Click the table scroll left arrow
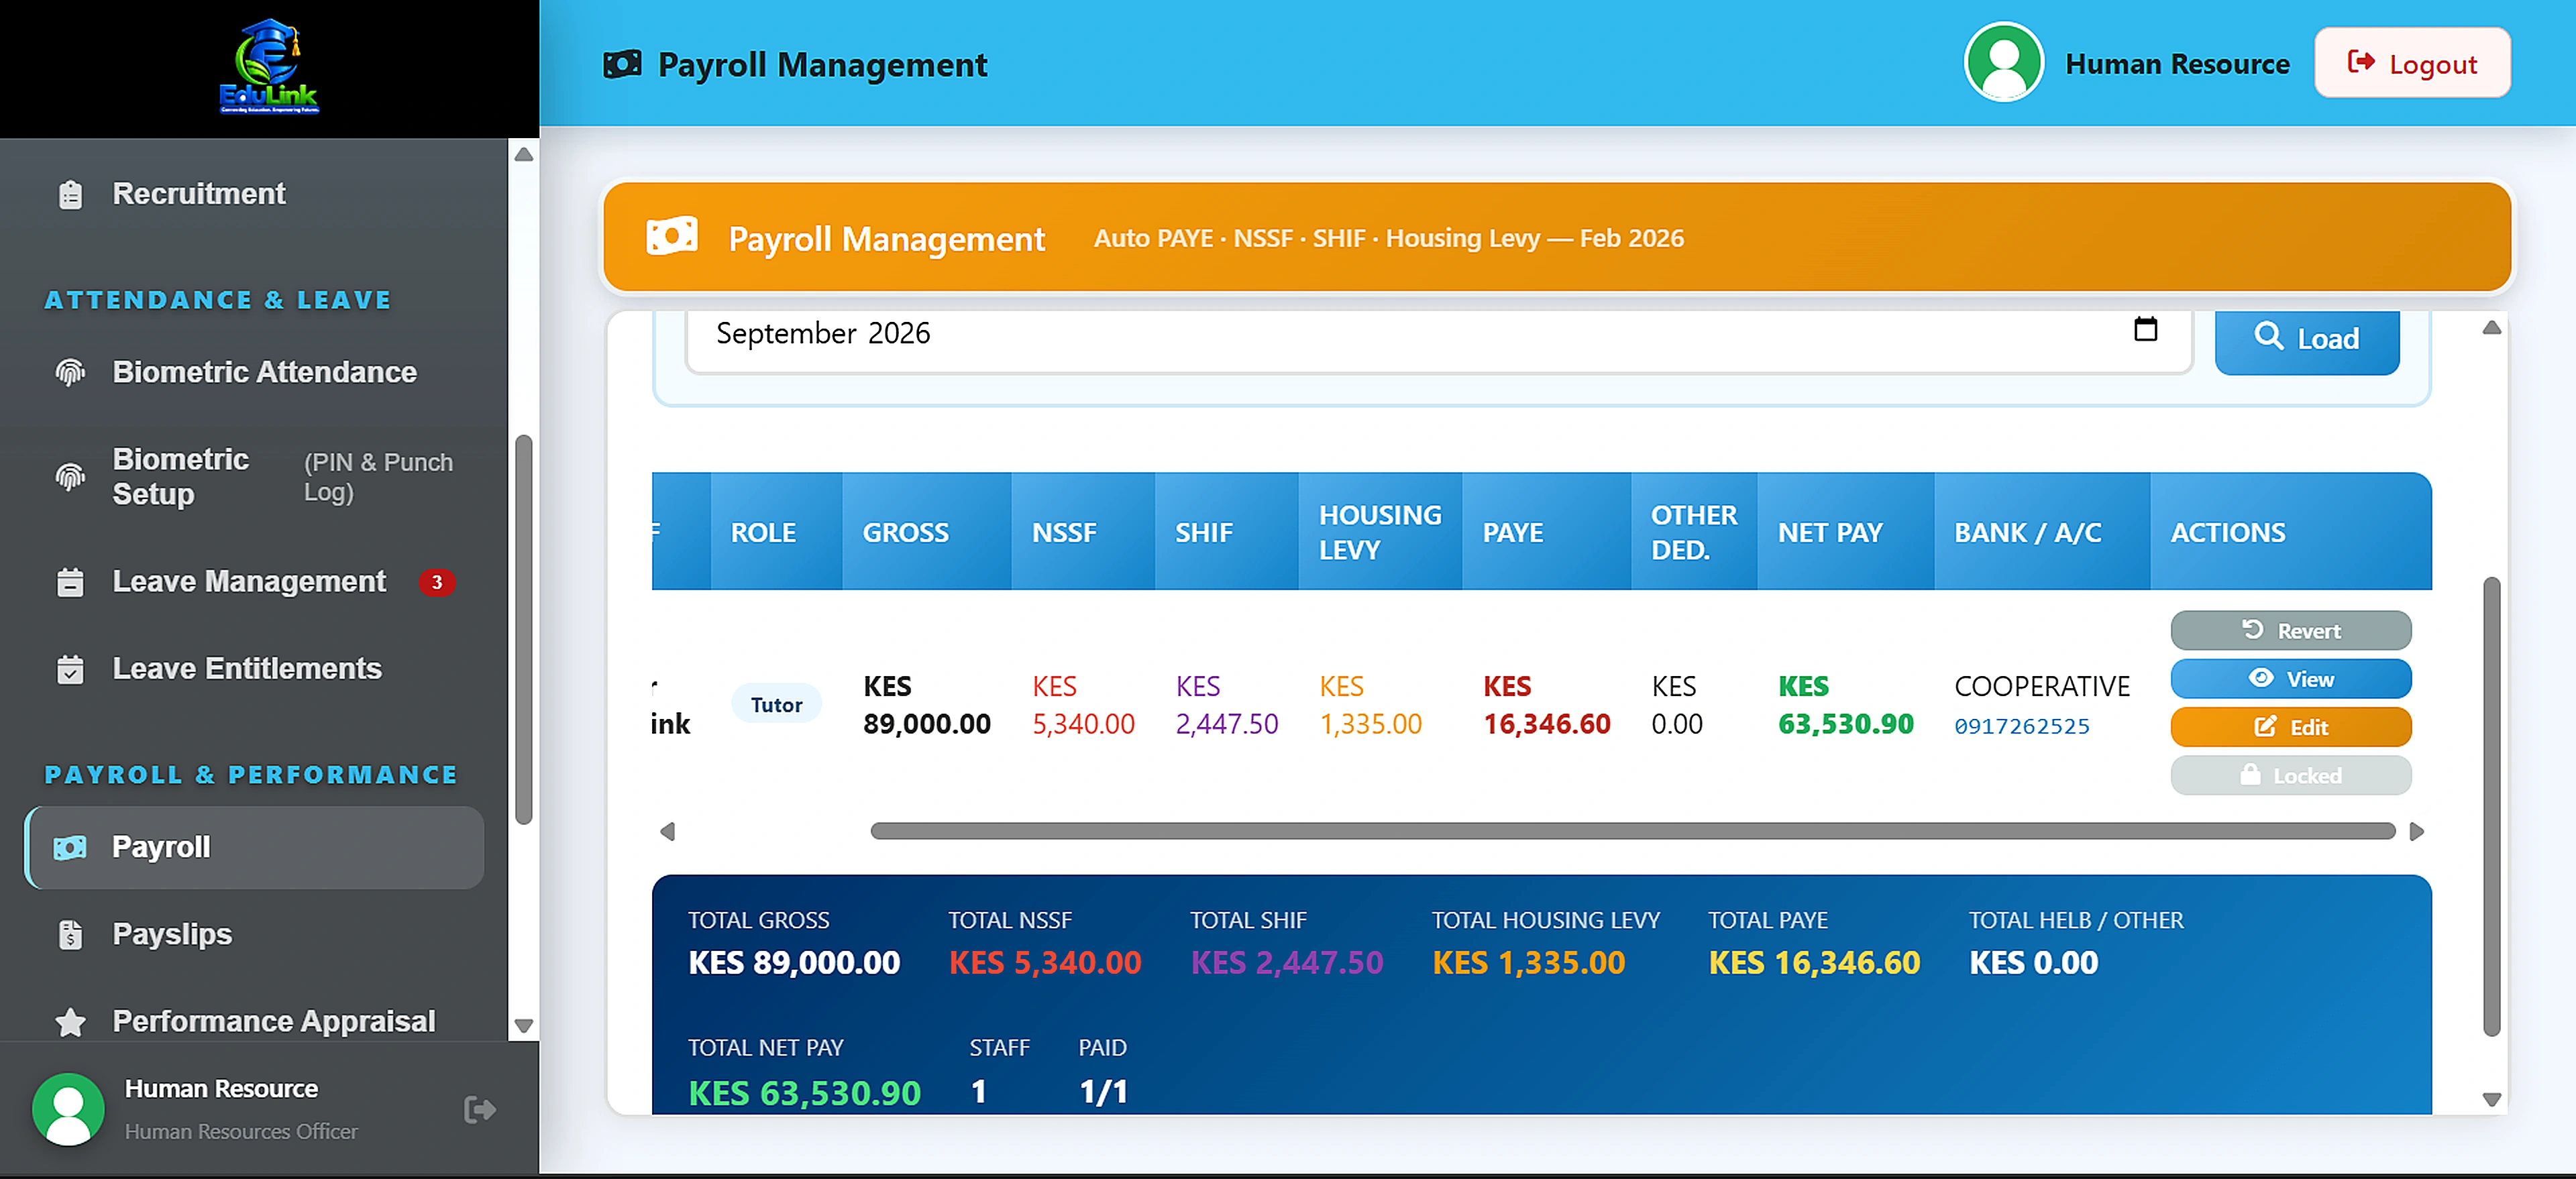2576x1179 pixels. 668,831
